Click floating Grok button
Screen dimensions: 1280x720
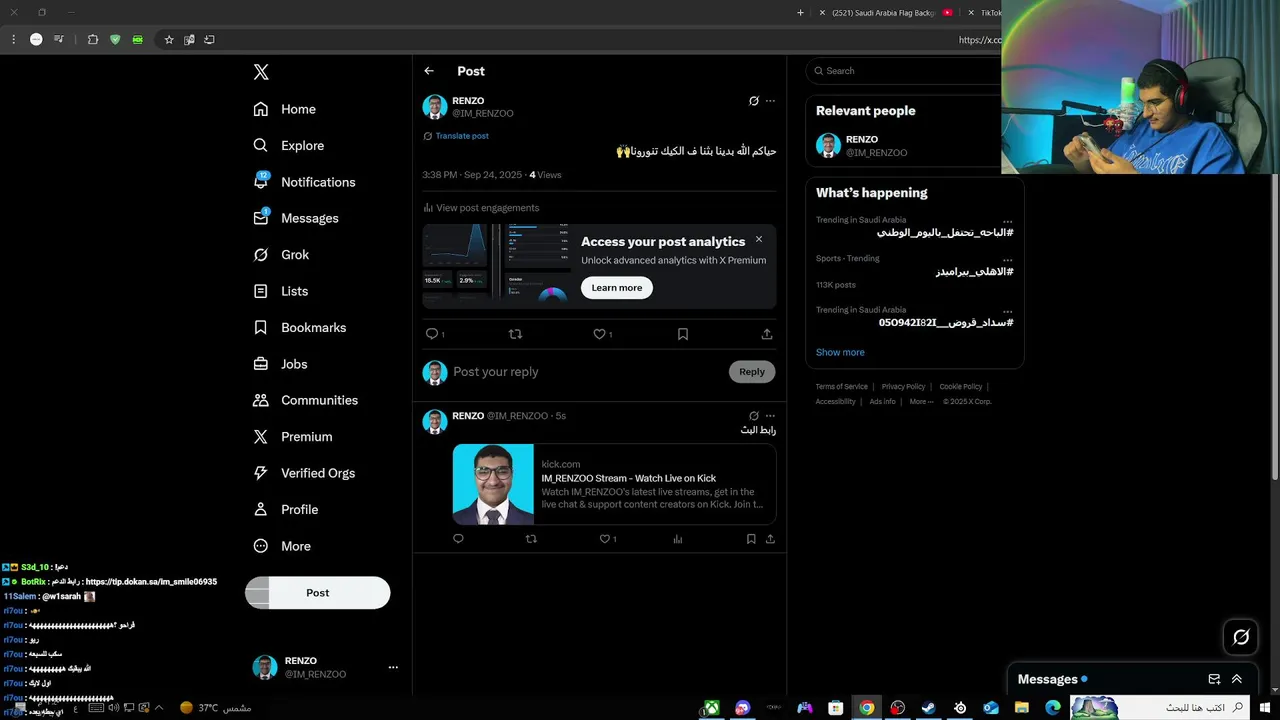click(1241, 637)
